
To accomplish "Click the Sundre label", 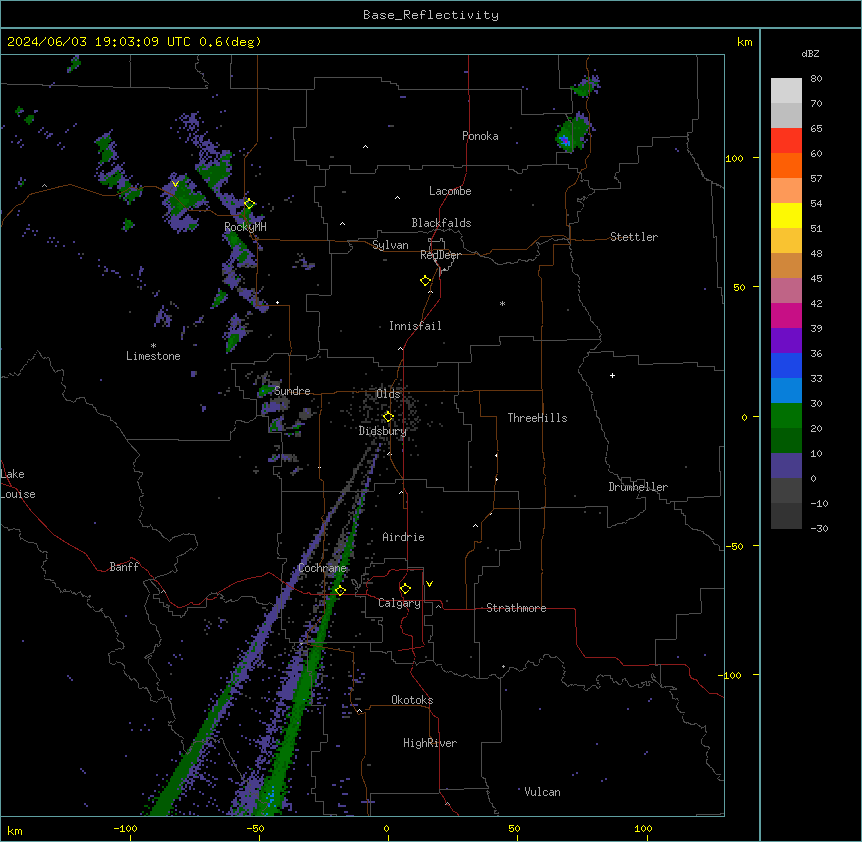I will point(292,391).
